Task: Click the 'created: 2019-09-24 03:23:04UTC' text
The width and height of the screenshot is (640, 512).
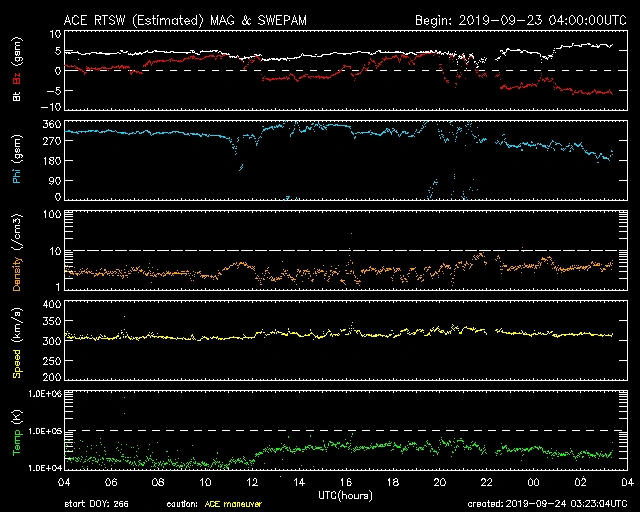Action: [x=547, y=504]
